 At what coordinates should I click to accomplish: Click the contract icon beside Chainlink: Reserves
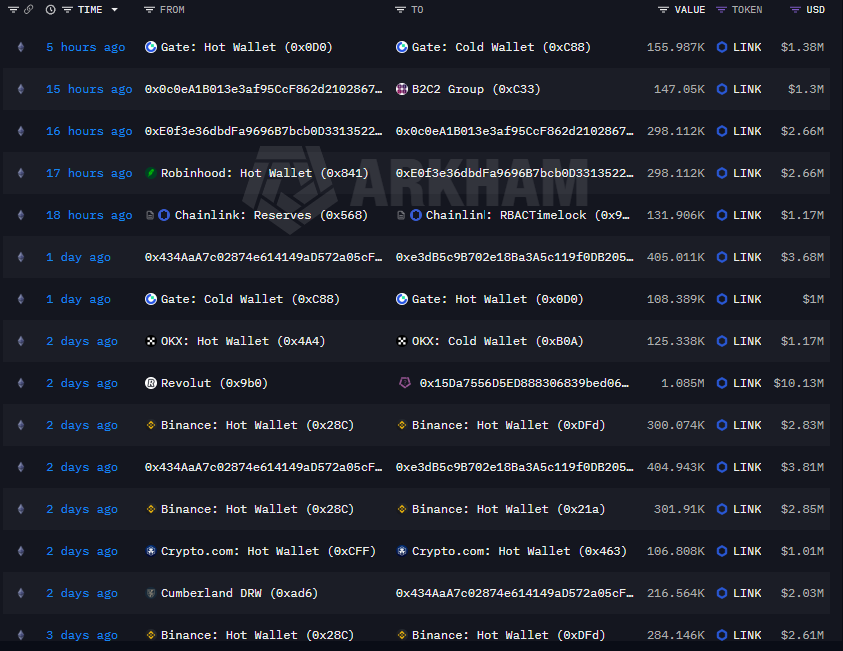[x=150, y=215]
